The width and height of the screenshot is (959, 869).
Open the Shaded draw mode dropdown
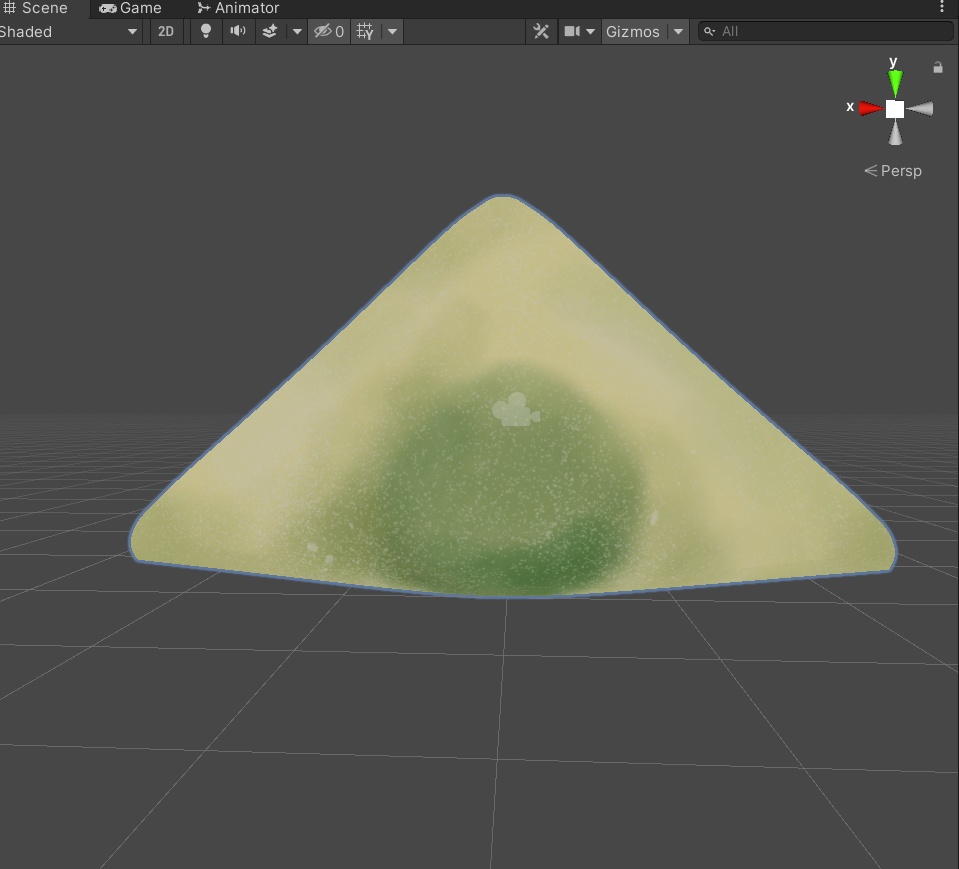[68, 32]
